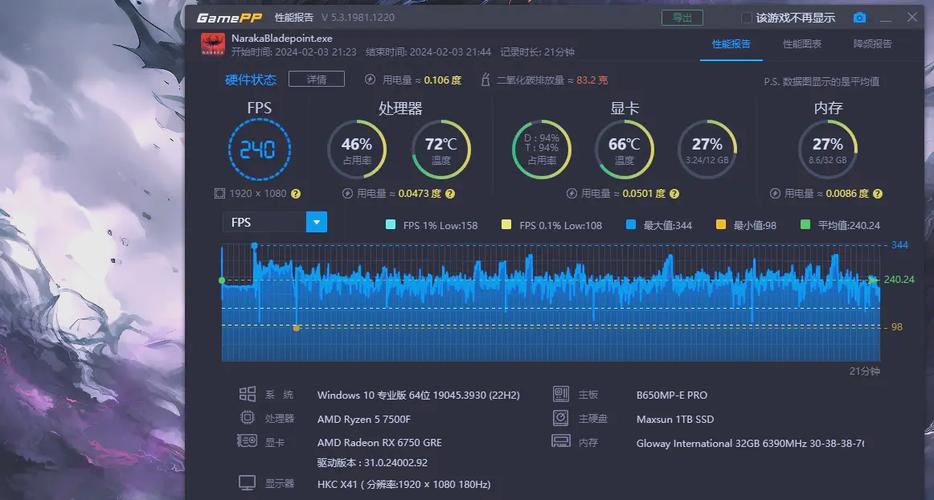
Task: Click GPU usage D:94% gauge
Action: (541, 150)
